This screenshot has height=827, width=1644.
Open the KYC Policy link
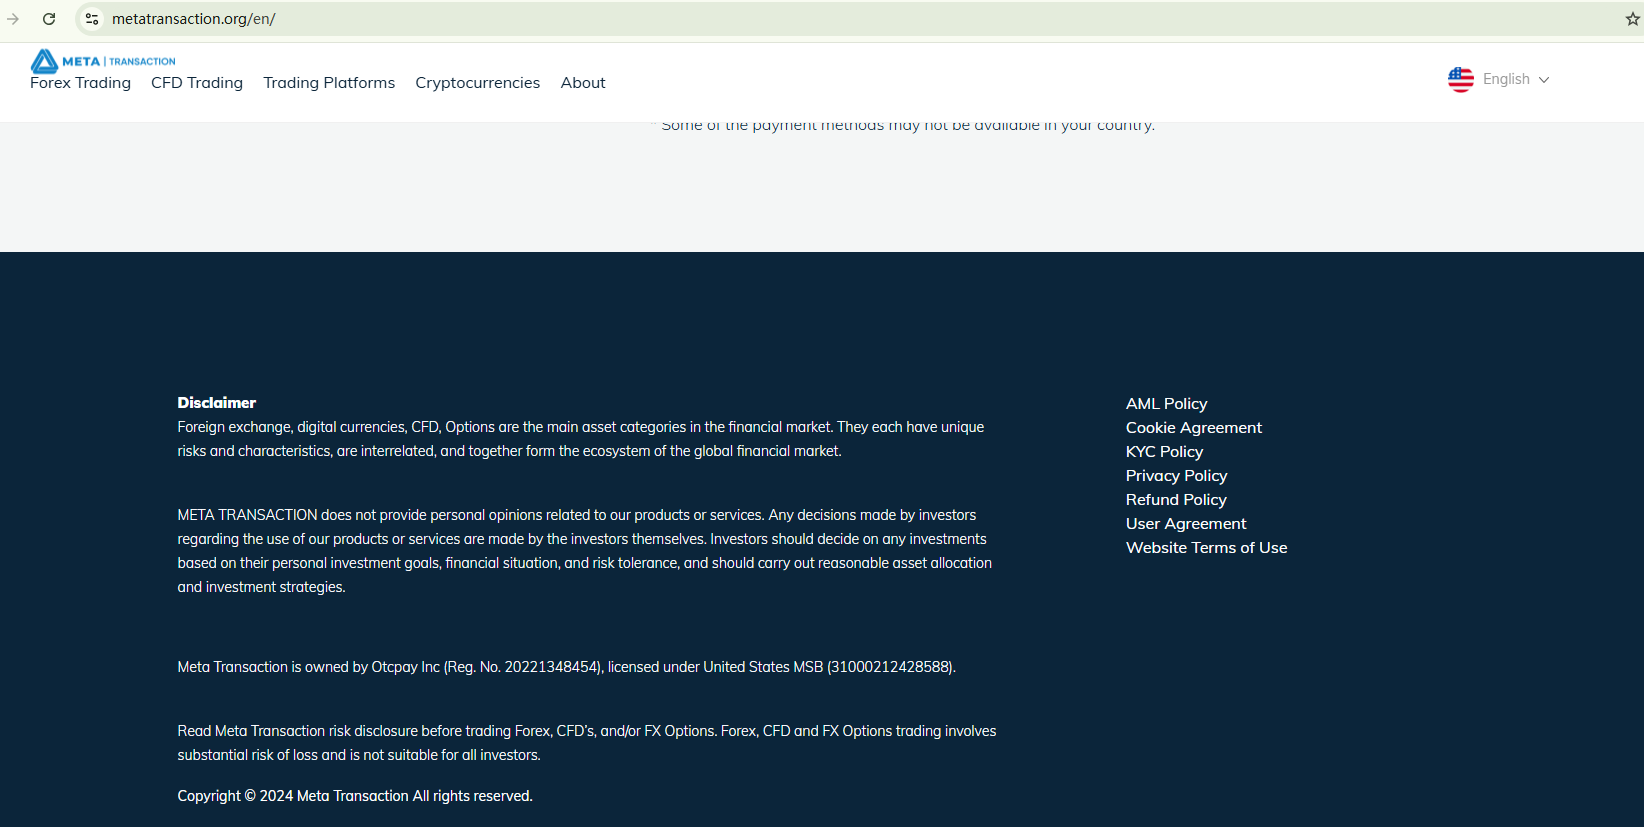point(1165,452)
